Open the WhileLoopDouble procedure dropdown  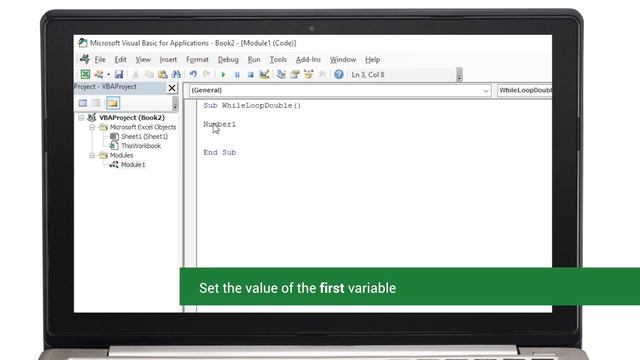524,90
